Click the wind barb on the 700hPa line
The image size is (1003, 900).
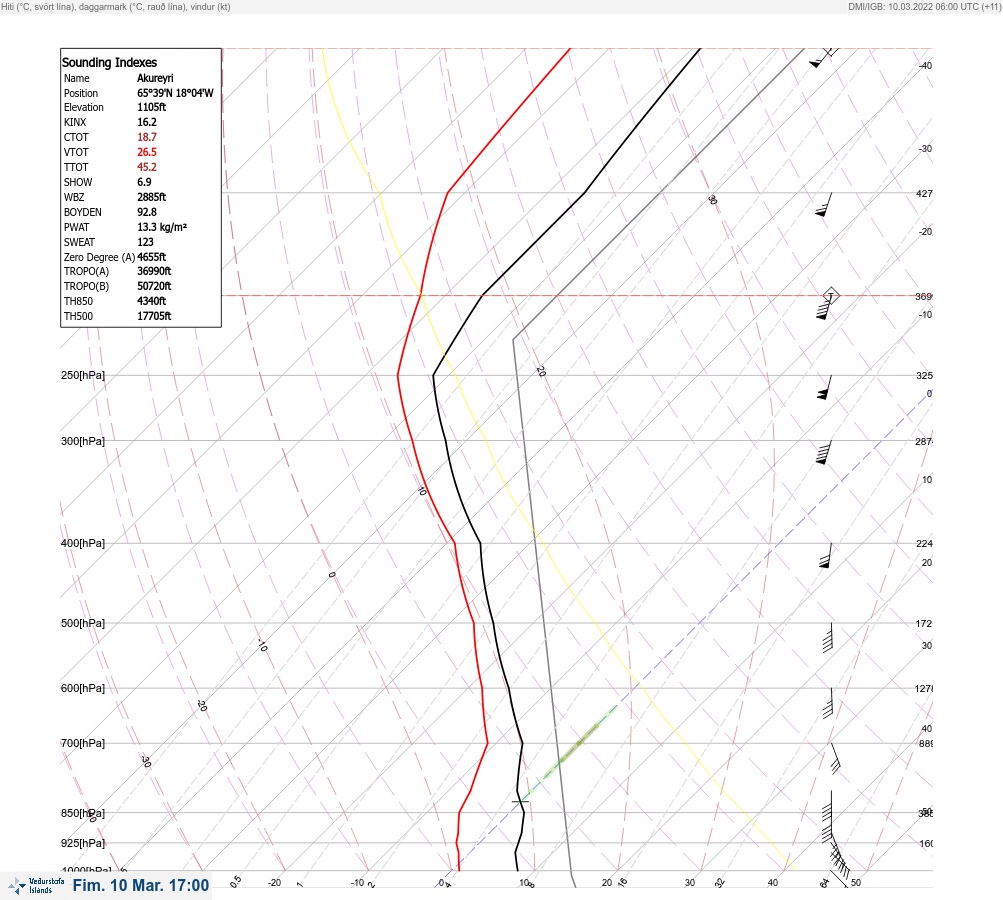835,758
